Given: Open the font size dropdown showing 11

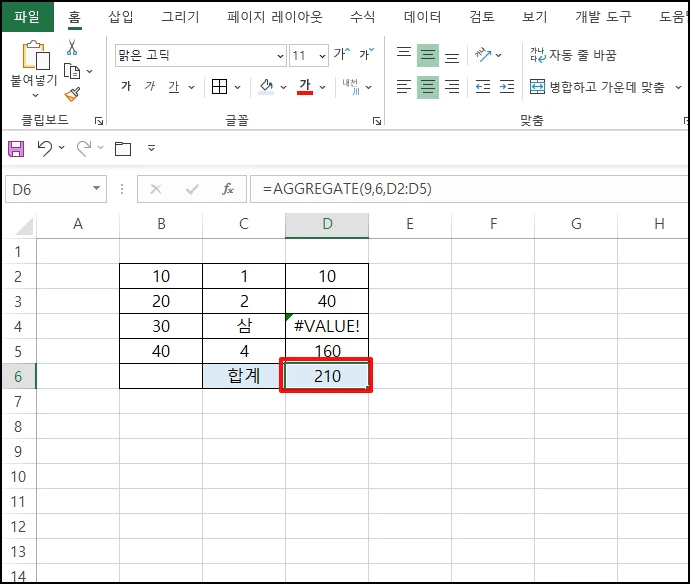Looking at the screenshot, I should (323, 56).
